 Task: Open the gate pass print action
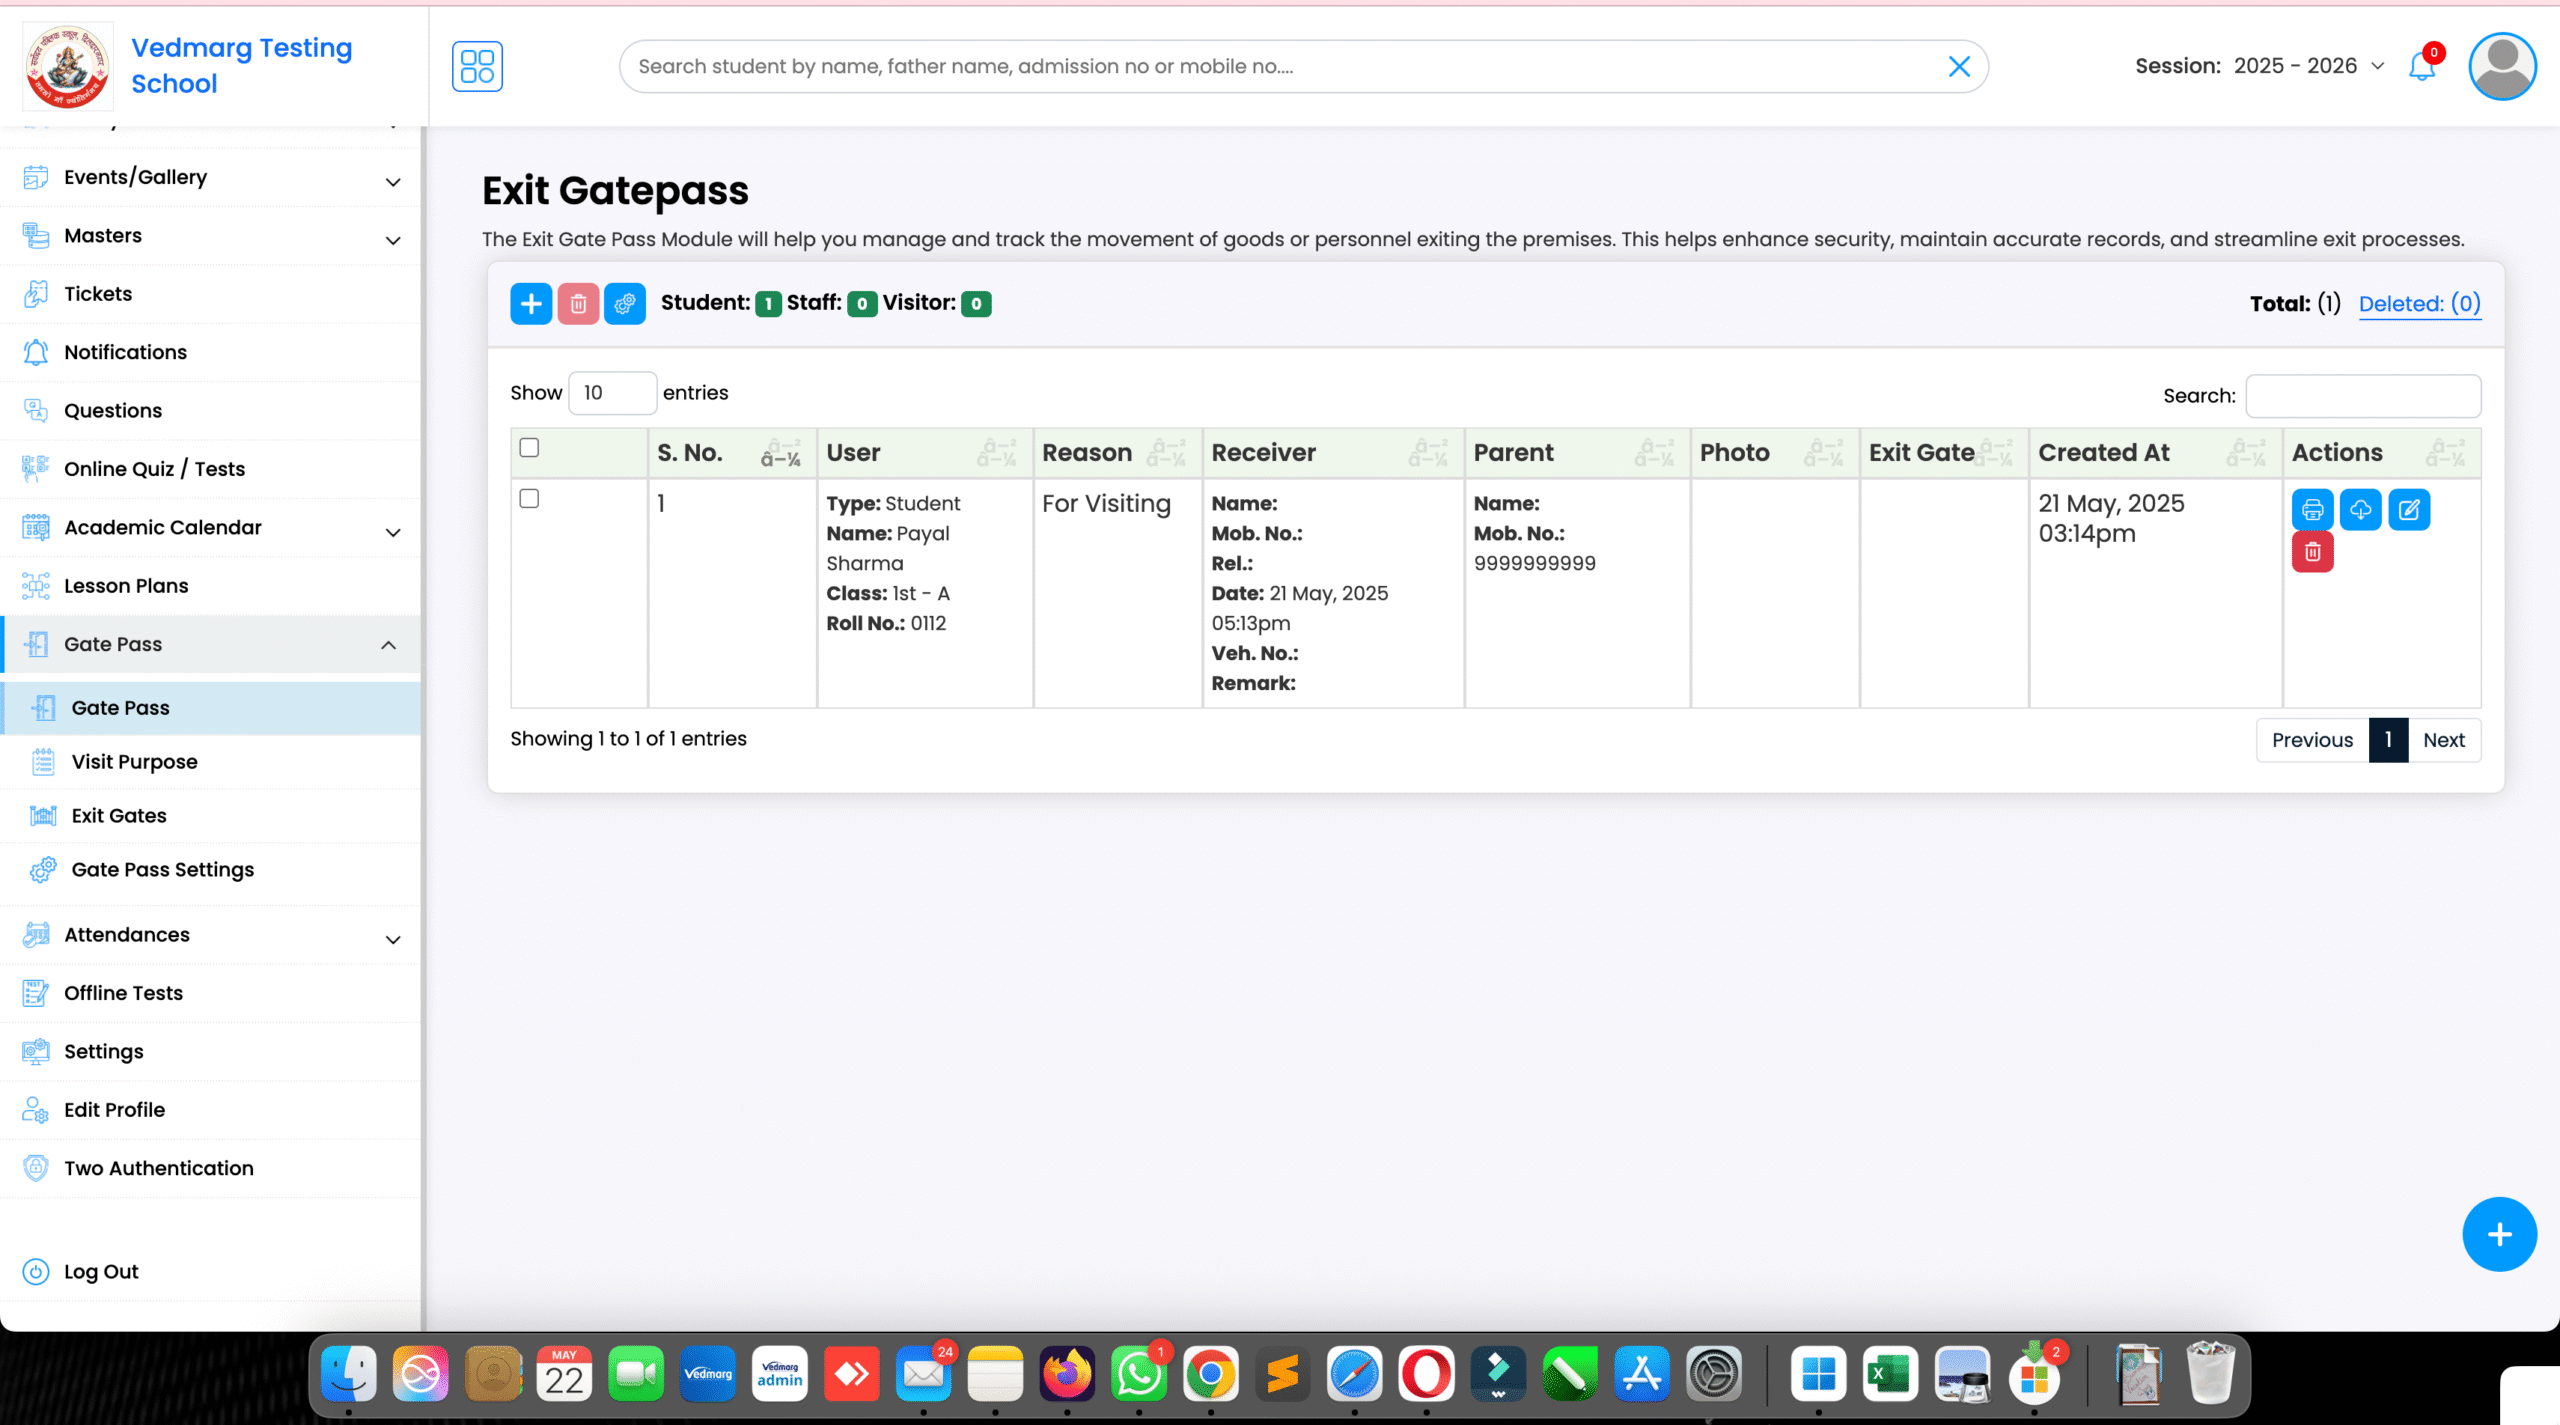pyautogui.click(x=2312, y=509)
